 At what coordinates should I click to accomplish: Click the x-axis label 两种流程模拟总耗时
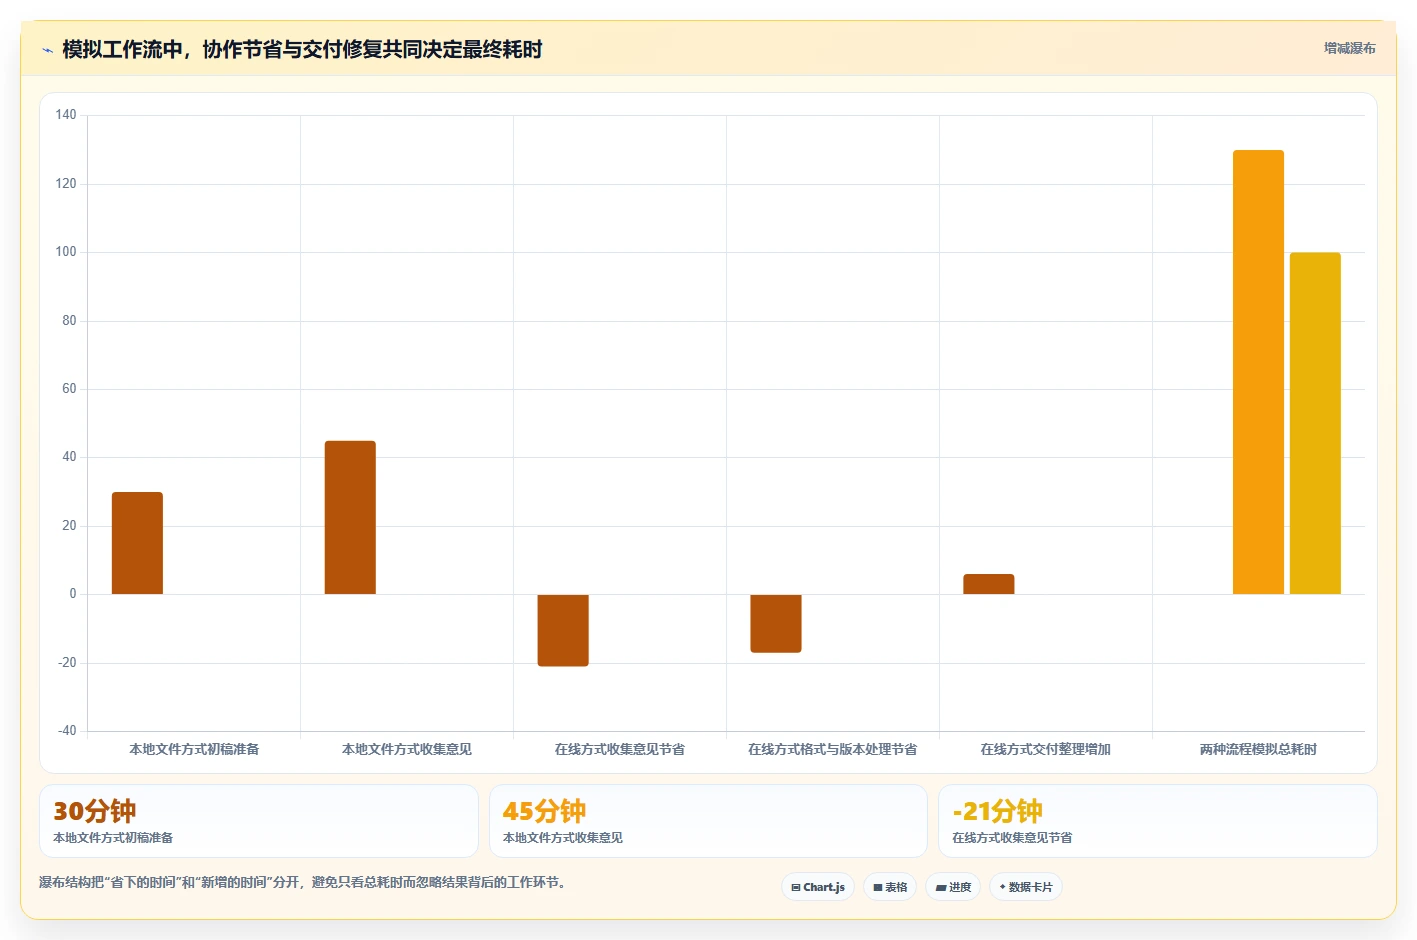(x=1258, y=749)
